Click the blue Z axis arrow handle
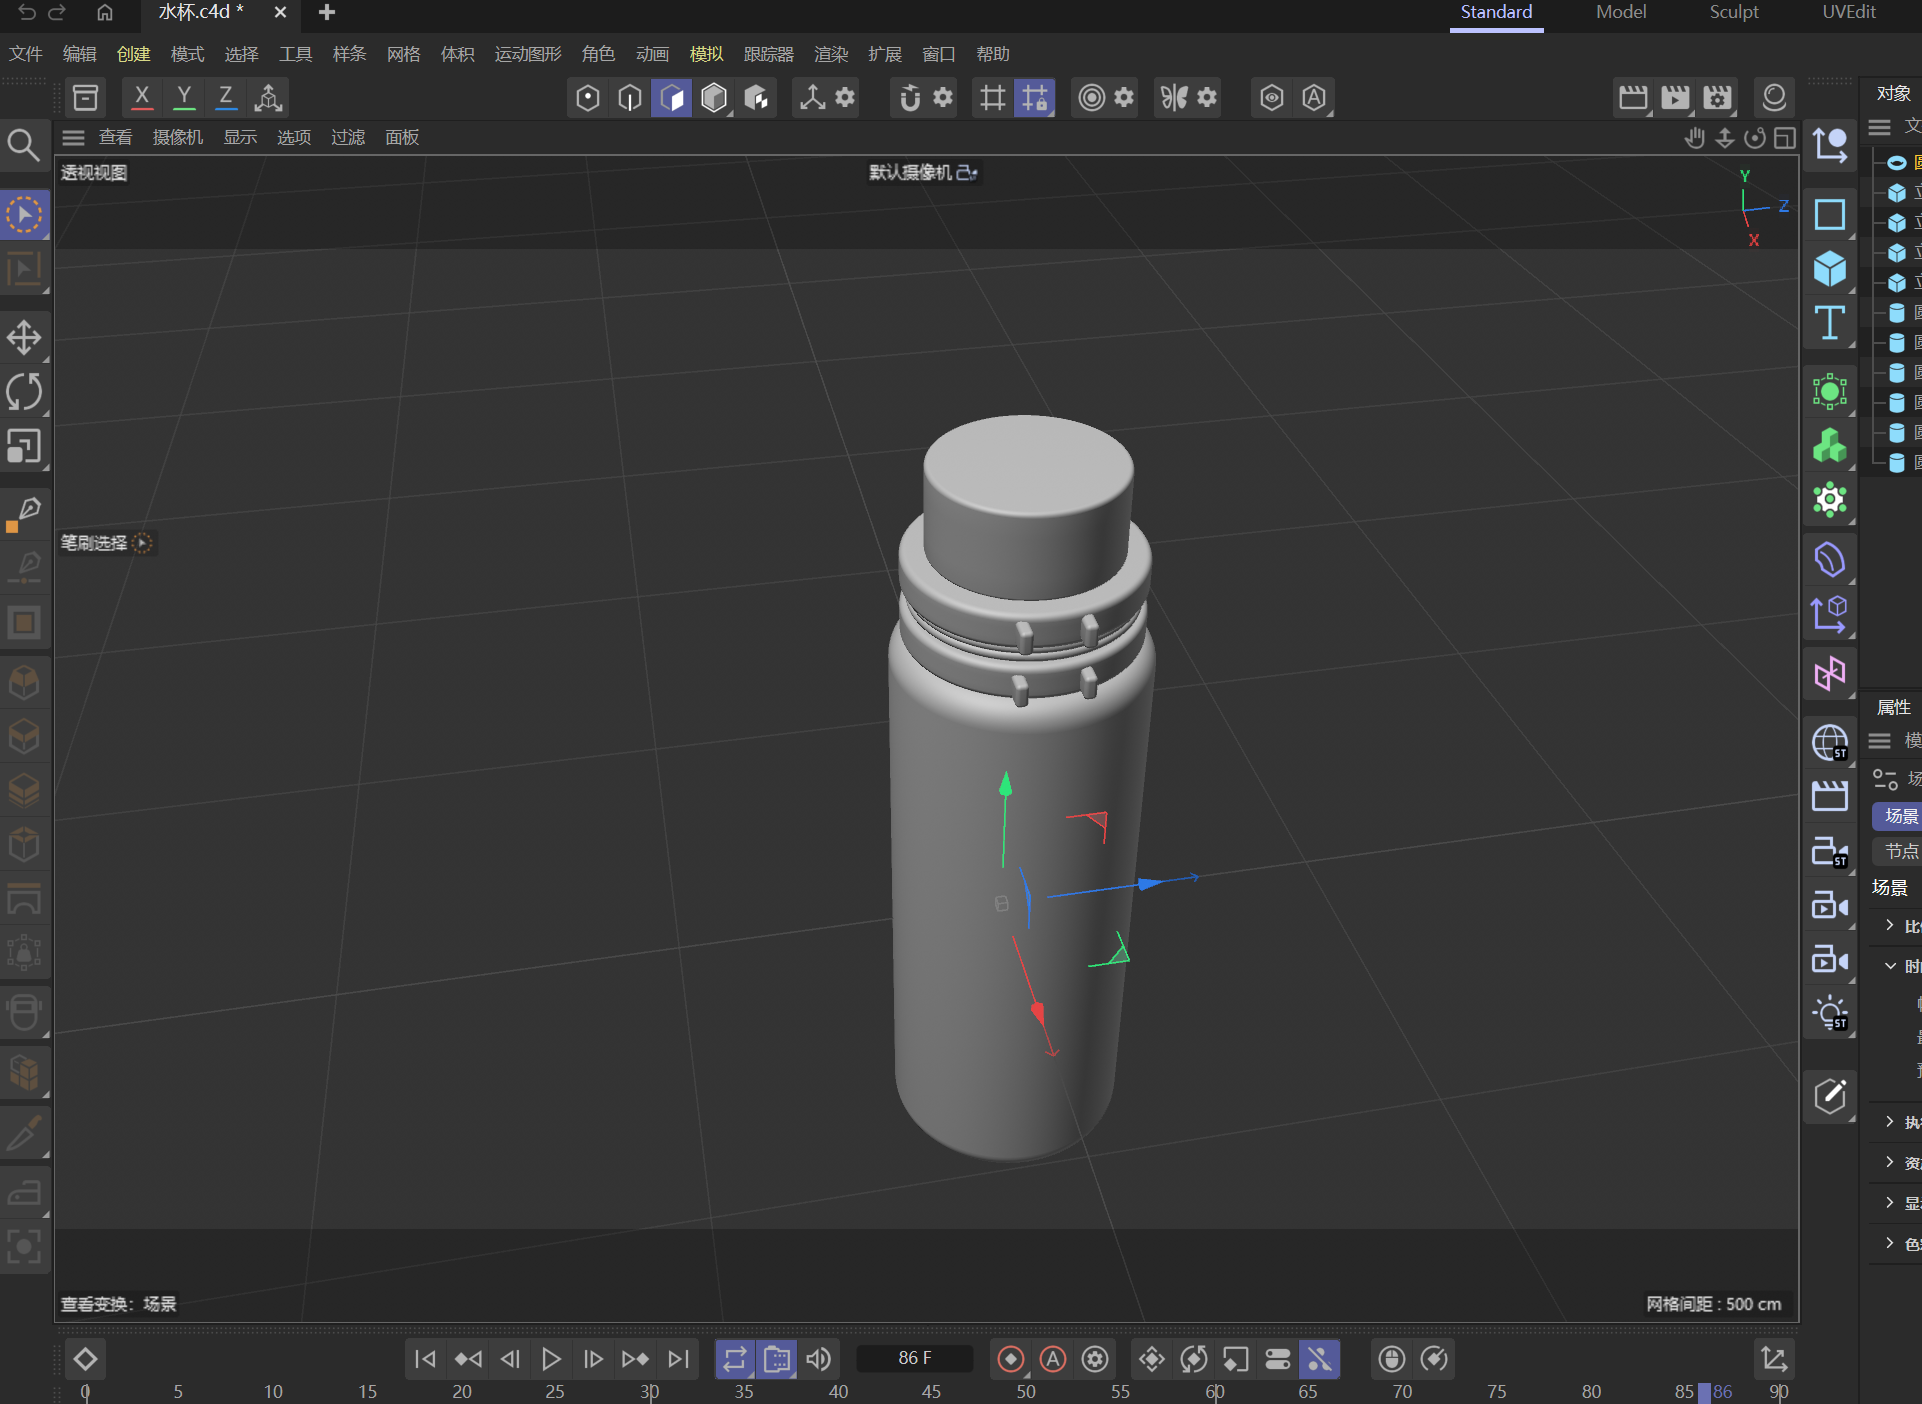 pos(1151,884)
